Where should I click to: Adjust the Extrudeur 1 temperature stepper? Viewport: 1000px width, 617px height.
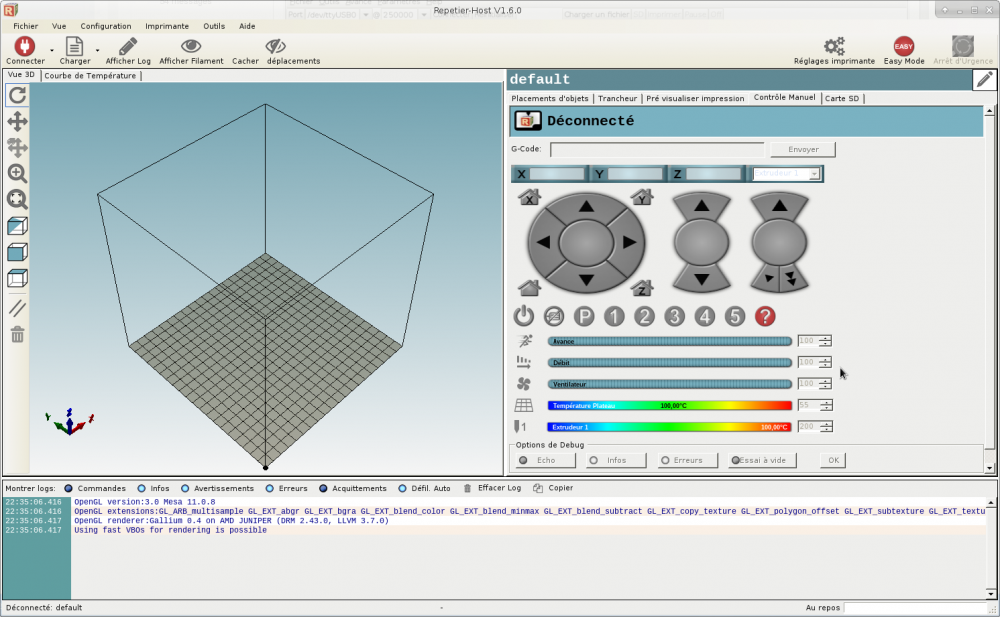pos(826,427)
